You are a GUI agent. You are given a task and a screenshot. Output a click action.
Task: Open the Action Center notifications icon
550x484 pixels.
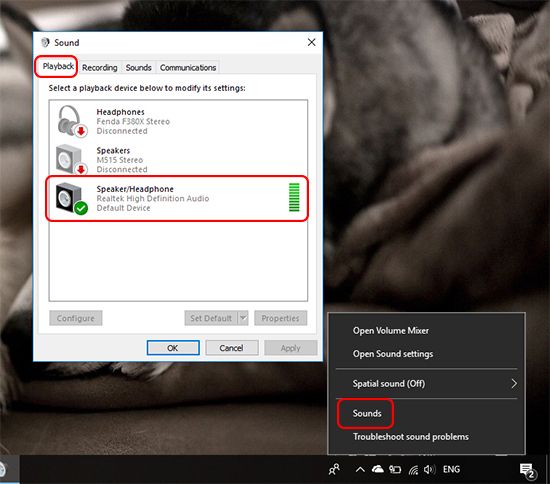tap(527, 470)
